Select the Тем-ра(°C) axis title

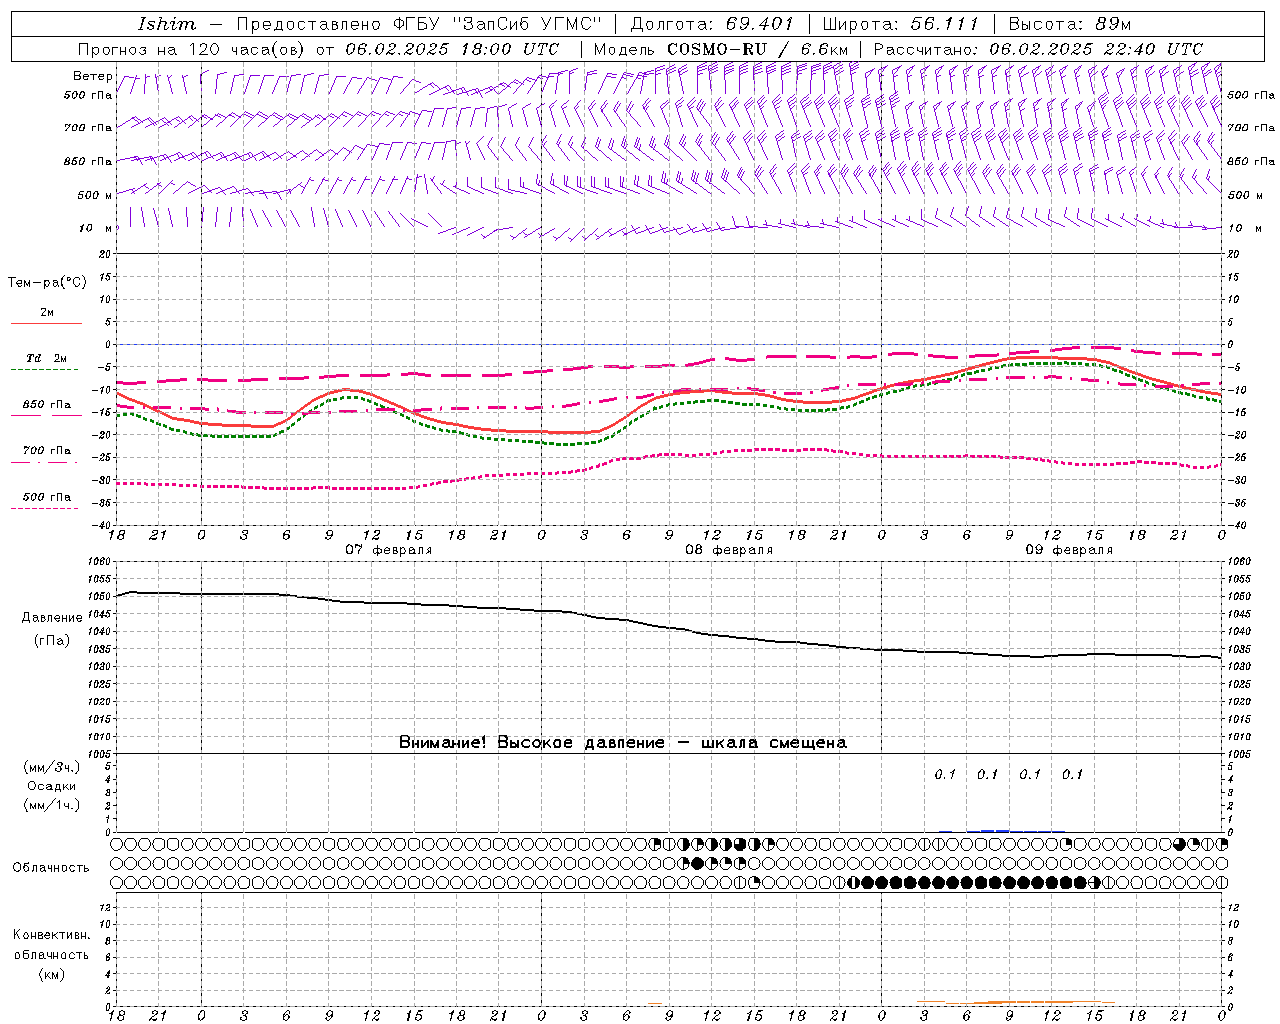[47, 283]
